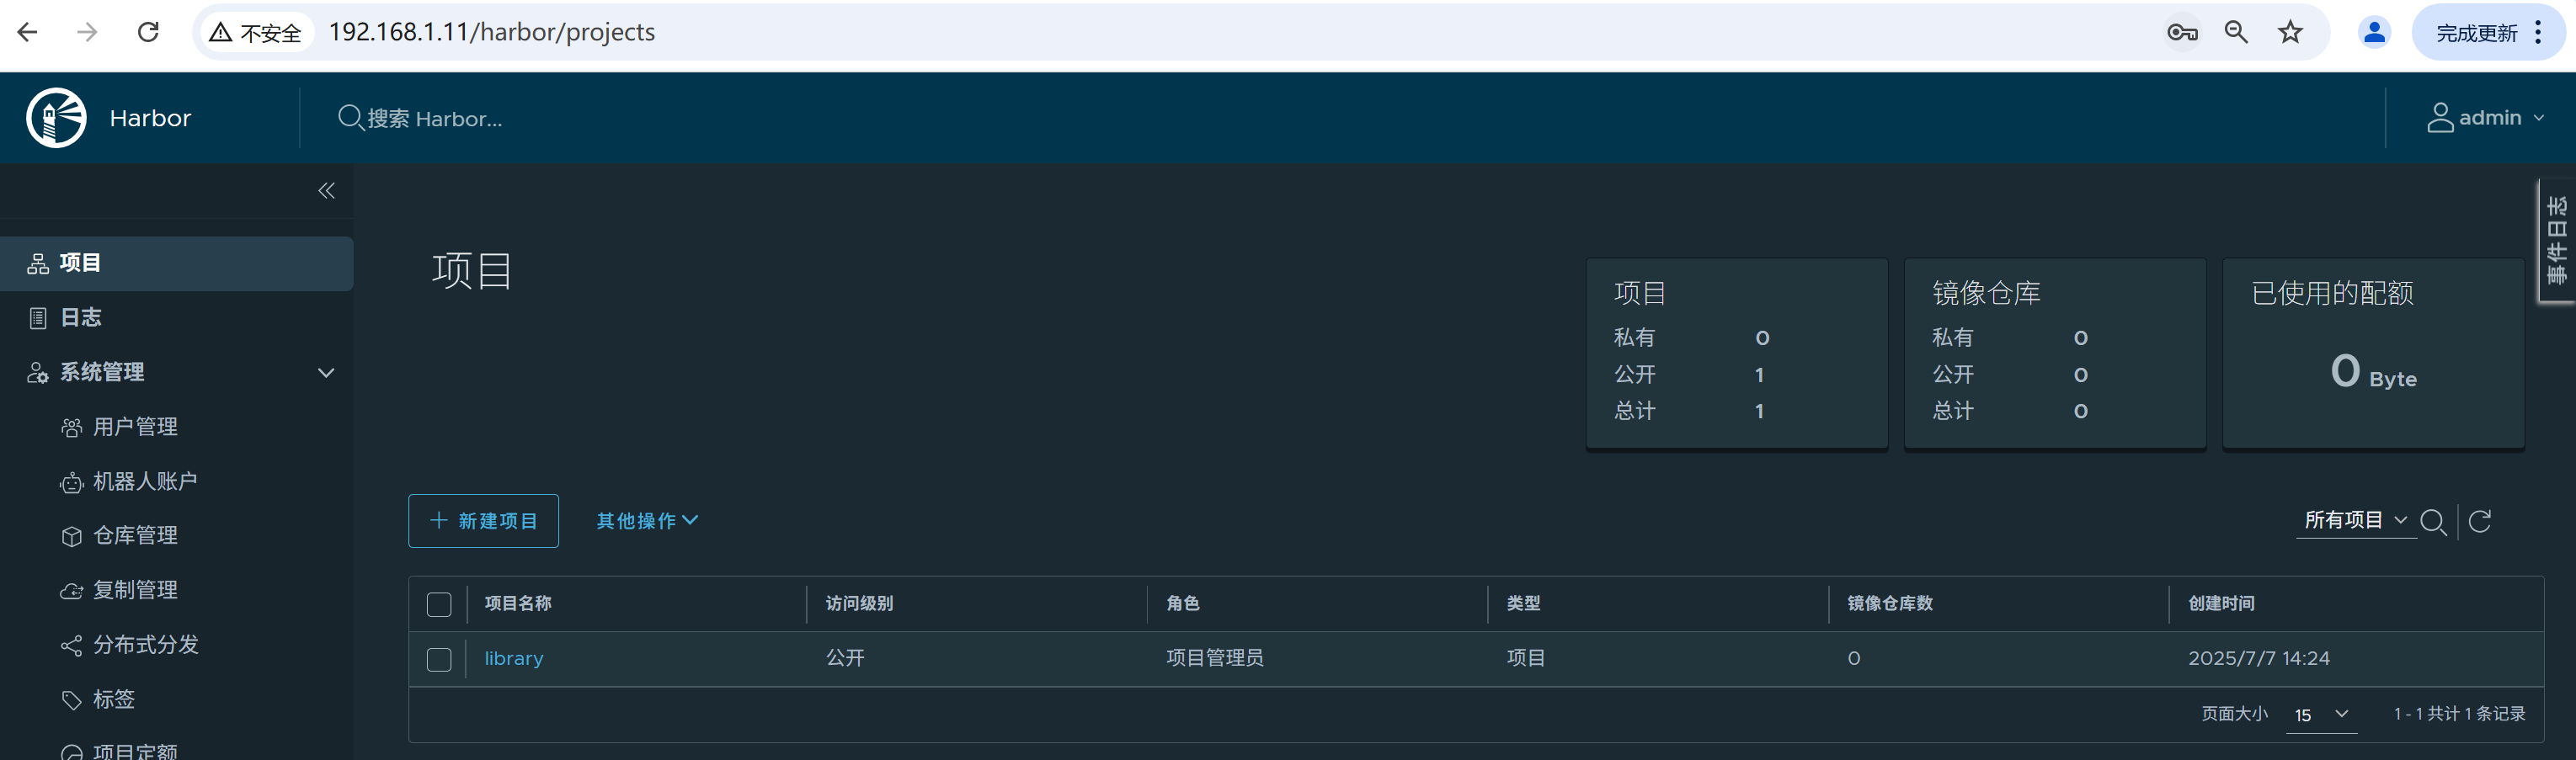Open the admin user dropdown
This screenshot has height=760, width=2576.
2484,118
